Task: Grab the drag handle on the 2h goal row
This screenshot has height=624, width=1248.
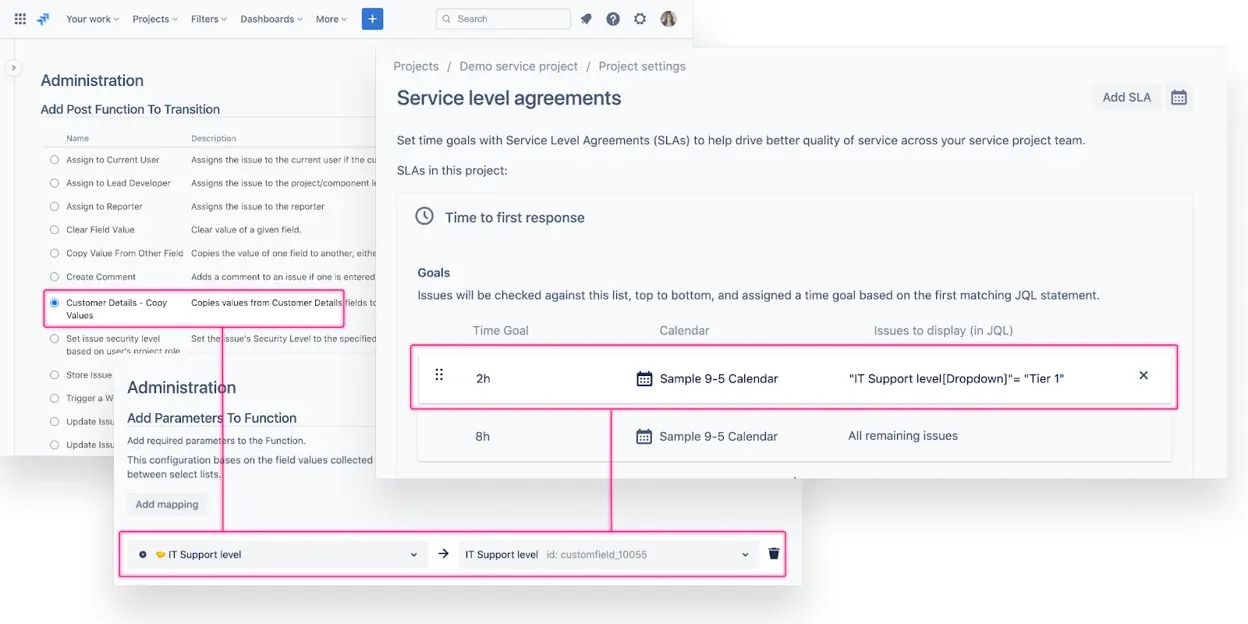Action: pyautogui.click(x=439, y=376)
